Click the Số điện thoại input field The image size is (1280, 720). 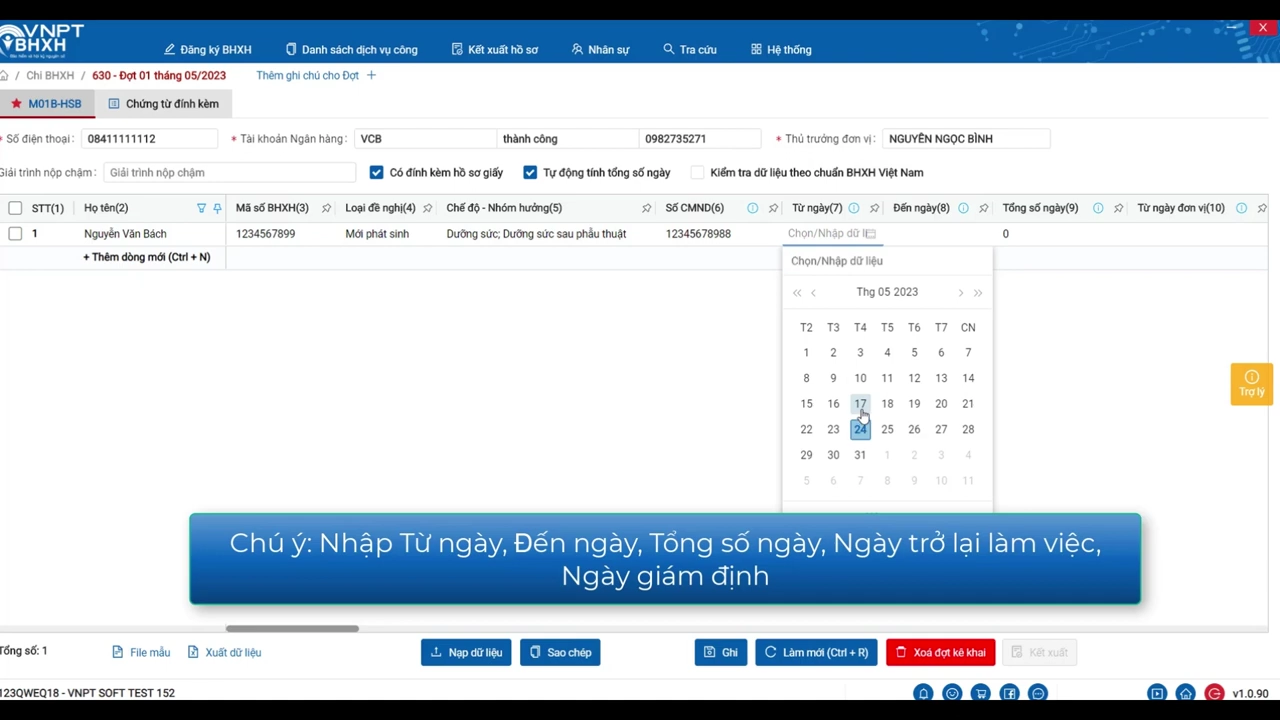pyautogui.click(x=149, y=139)
